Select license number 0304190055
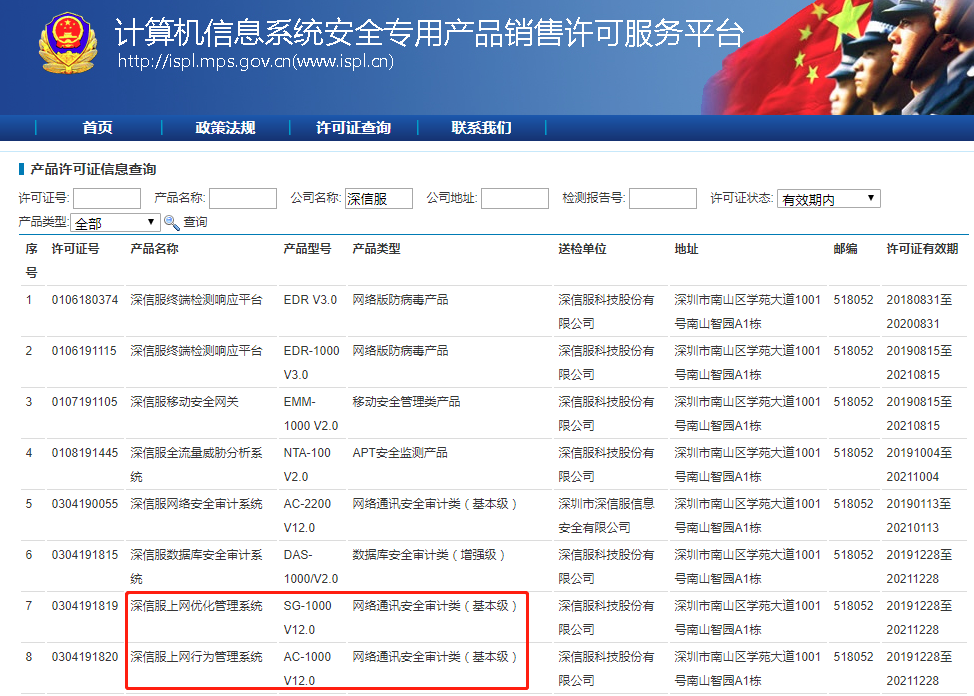Image resolution: width=974 pixels, height=696 pixels. pos(84,503)
